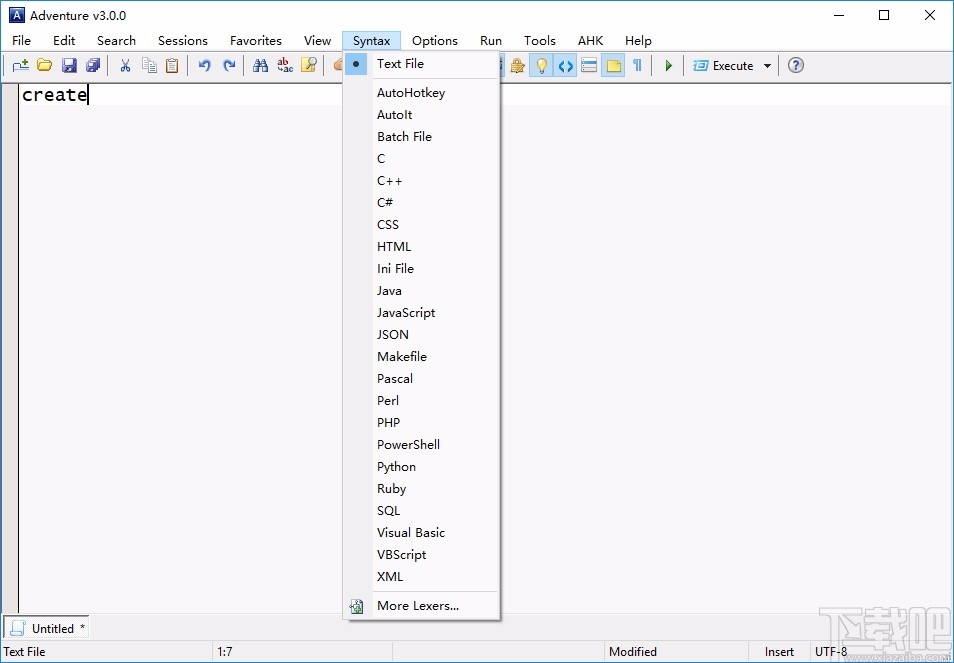Choose PHP syntax
The image size is (954, 663).
click(421, 422)
